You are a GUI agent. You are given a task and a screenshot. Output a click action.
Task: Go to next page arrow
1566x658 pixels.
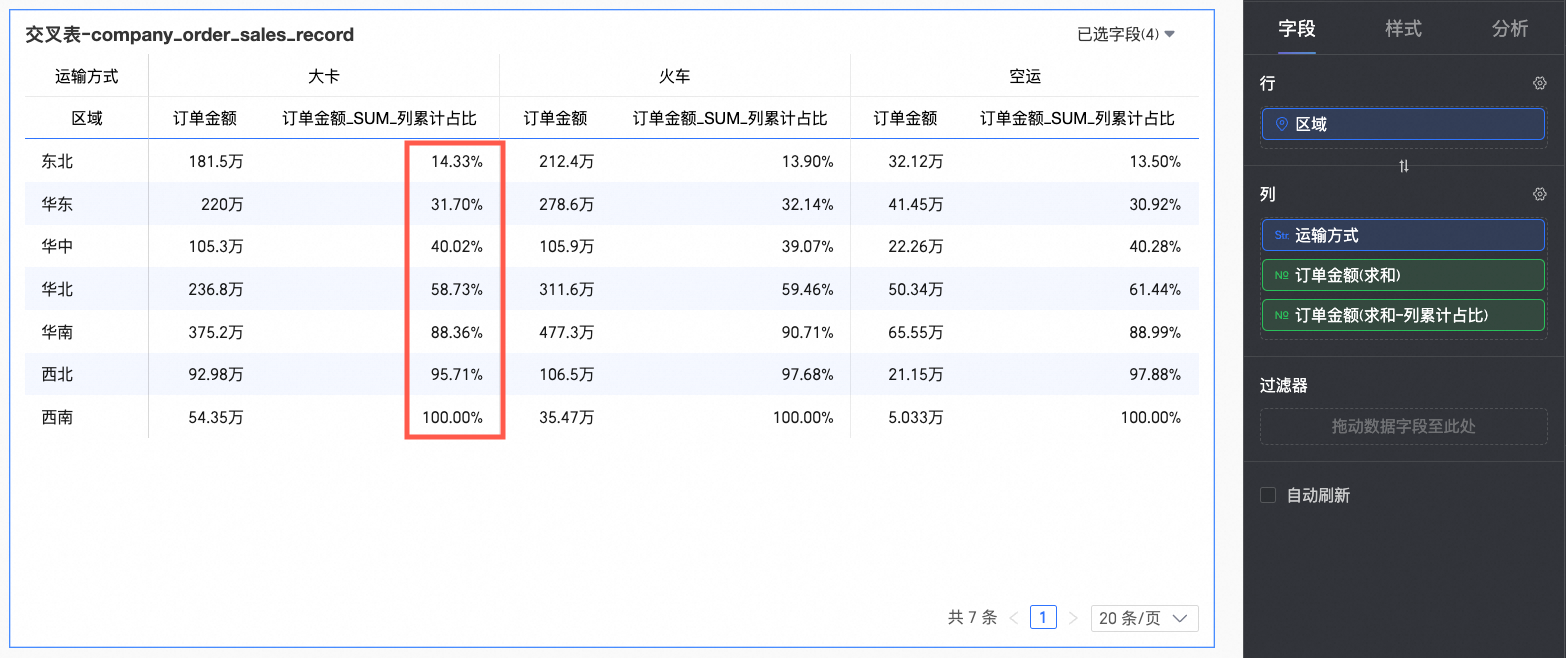(1073, 618)
